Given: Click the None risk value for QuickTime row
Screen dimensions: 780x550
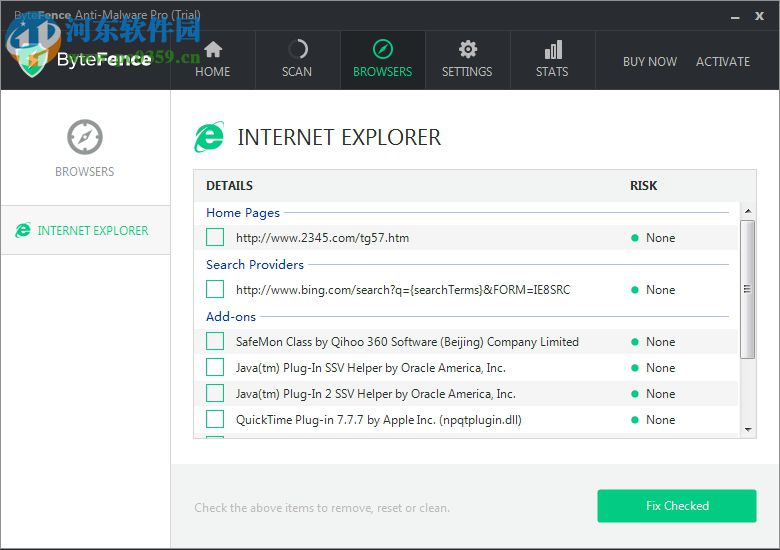Looking at the screenshot, I should coord(660,420).
